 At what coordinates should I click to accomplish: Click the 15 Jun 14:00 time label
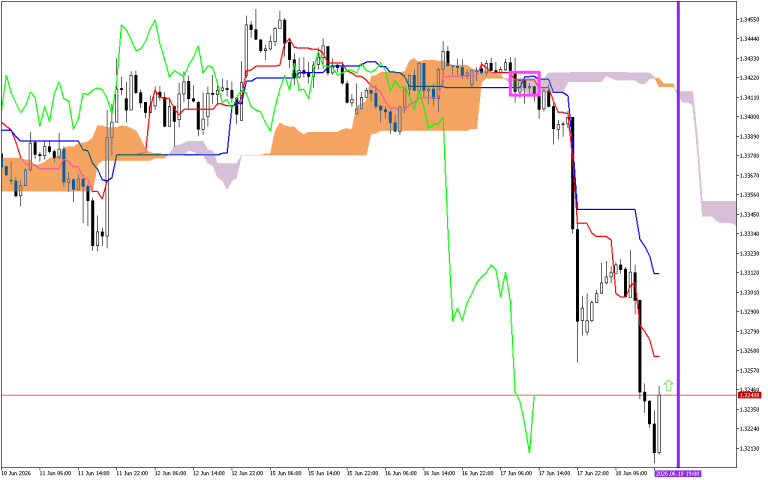(324, 473)
